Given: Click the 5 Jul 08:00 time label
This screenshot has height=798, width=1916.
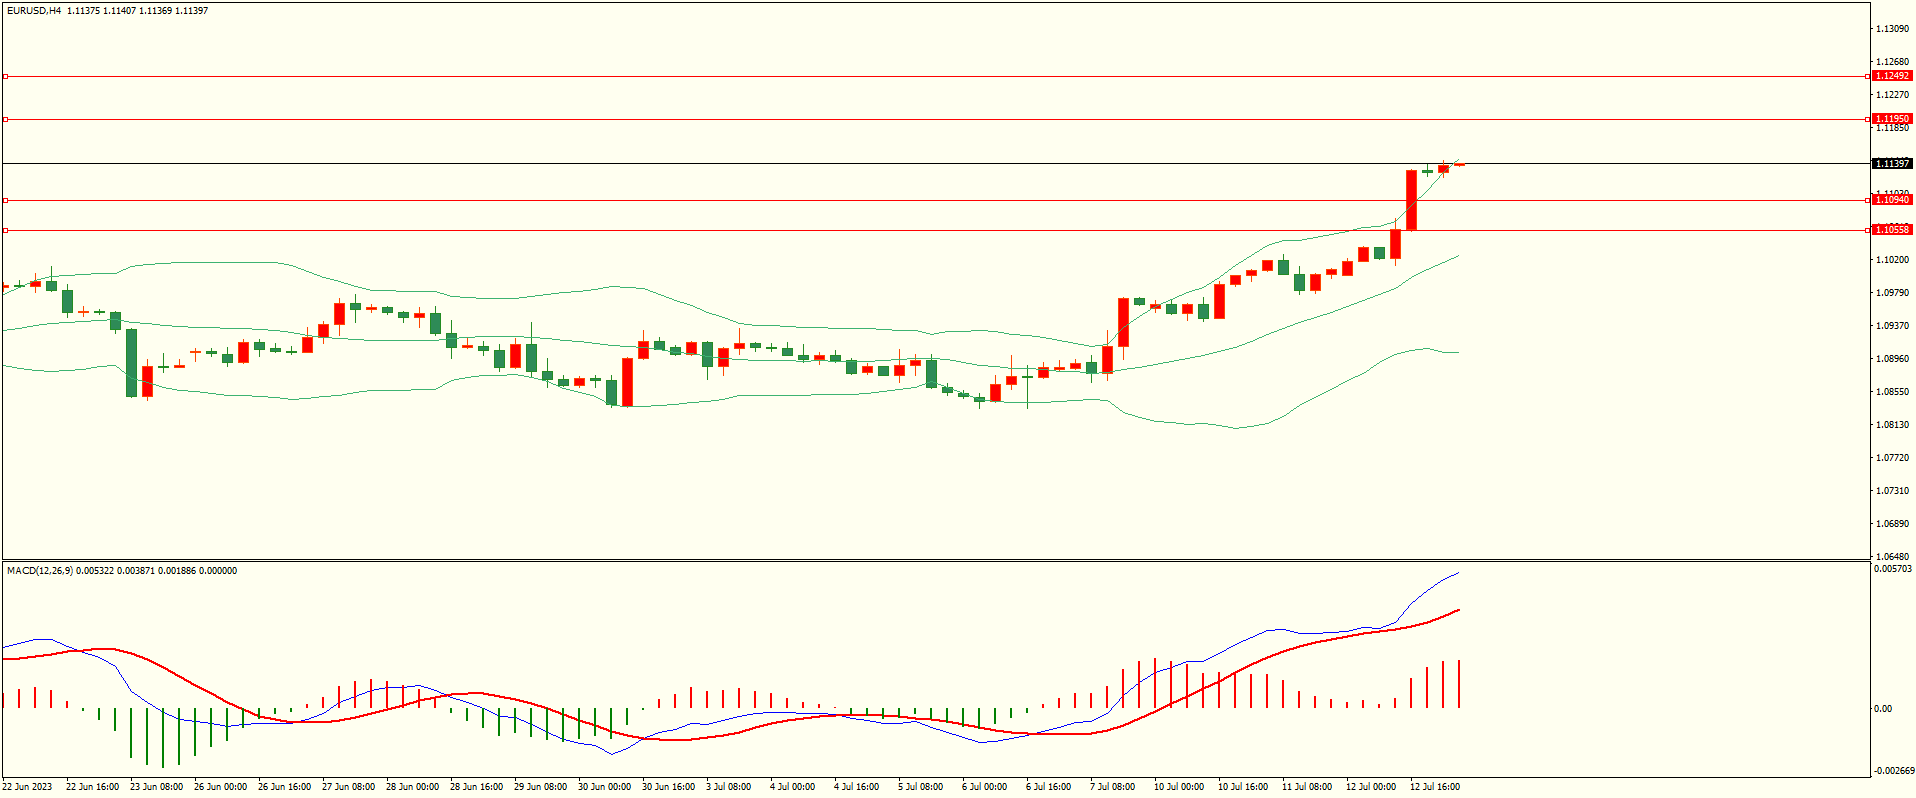Looking at the screenshot, I should click(921, 787).
